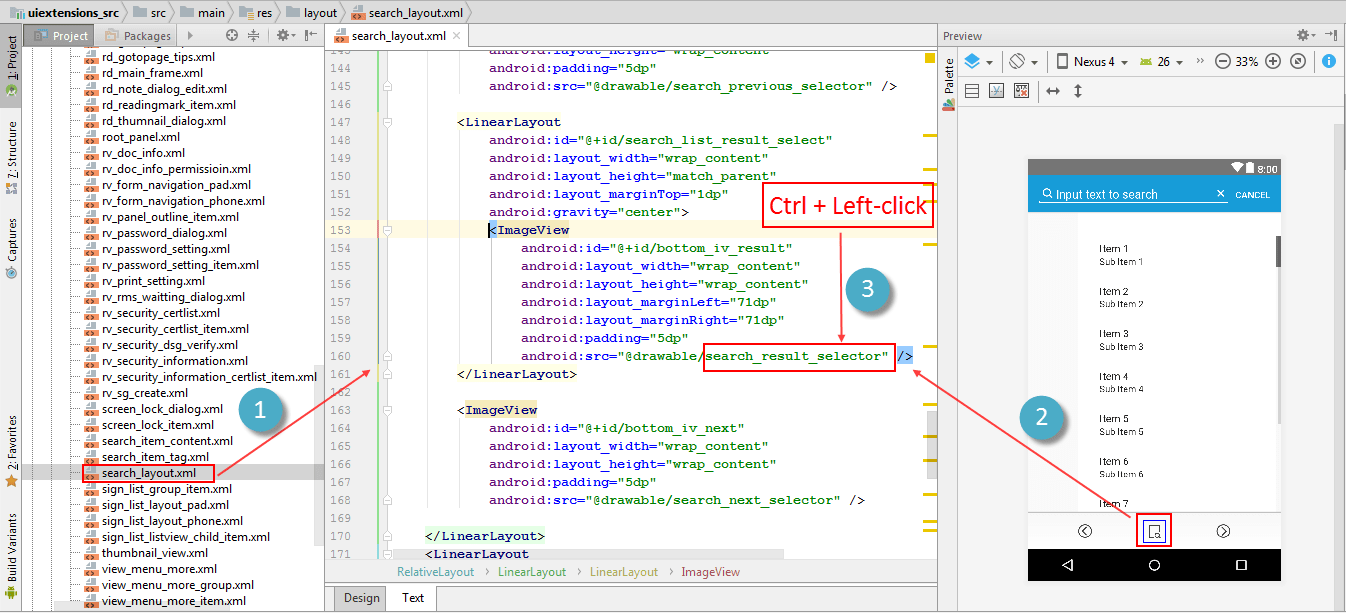
Task: Click the Android back triangle in the preview
Action: (x=1067, y=565)
